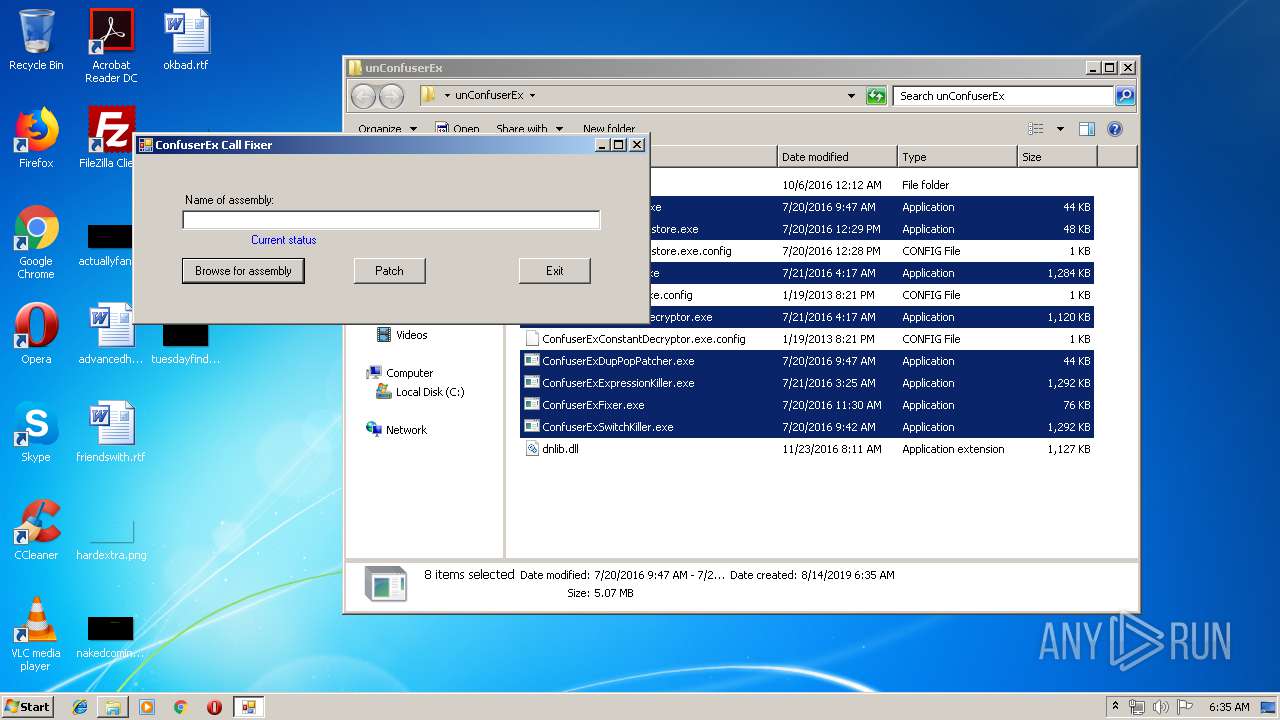Expand the address bar history dropdown
Image resolution: width=1280 pixels, height=720 pixels.
[851, 96]
